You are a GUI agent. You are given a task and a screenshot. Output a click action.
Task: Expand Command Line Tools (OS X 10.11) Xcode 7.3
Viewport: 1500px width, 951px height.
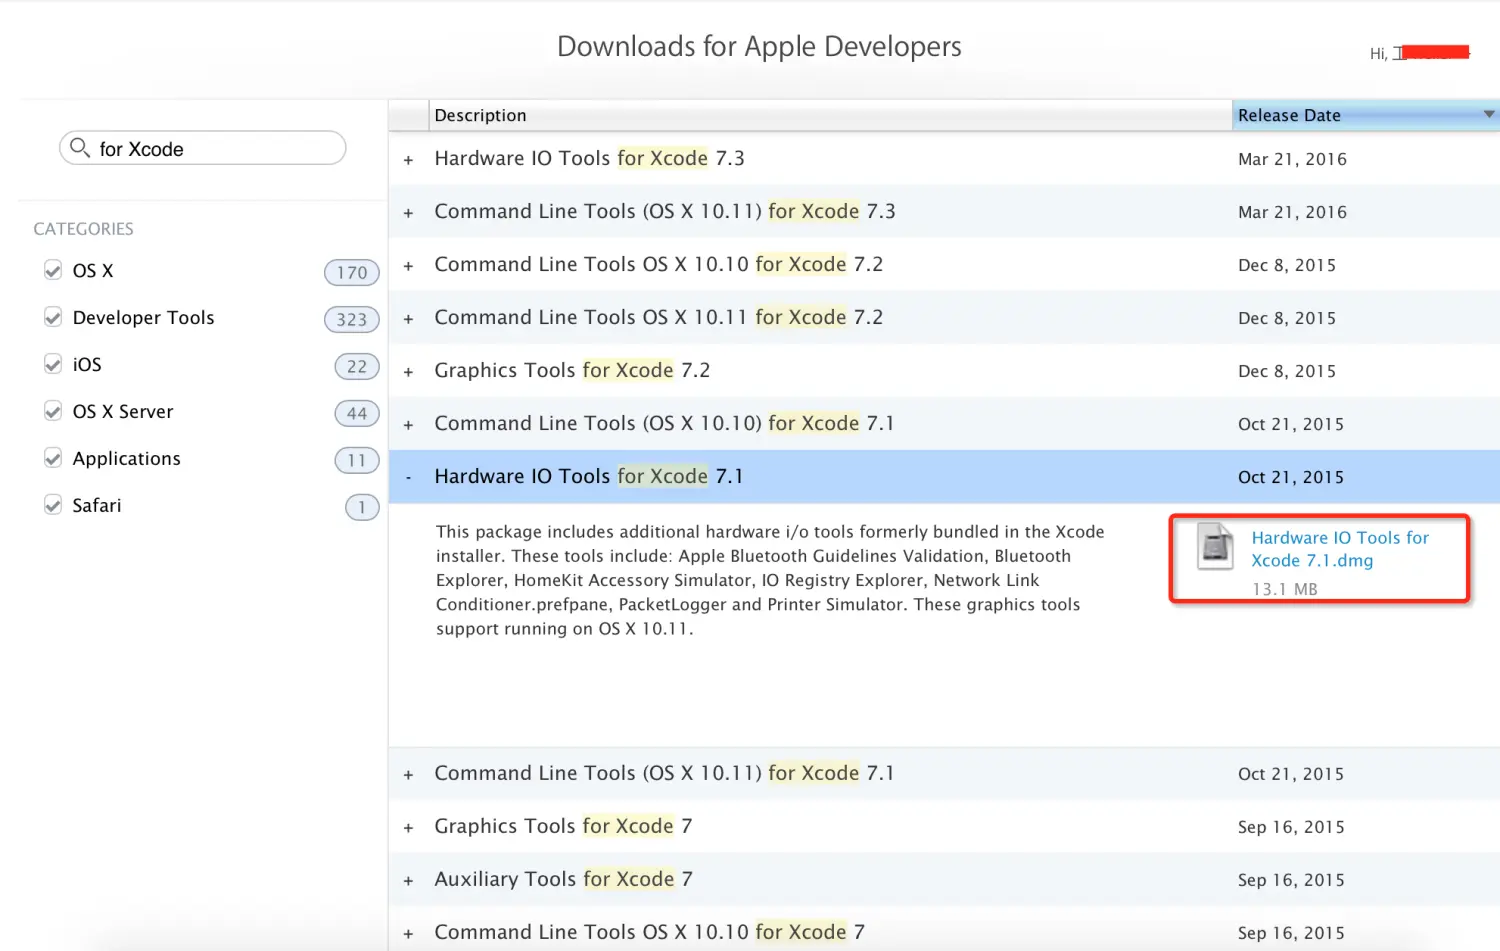coord(408,213)
